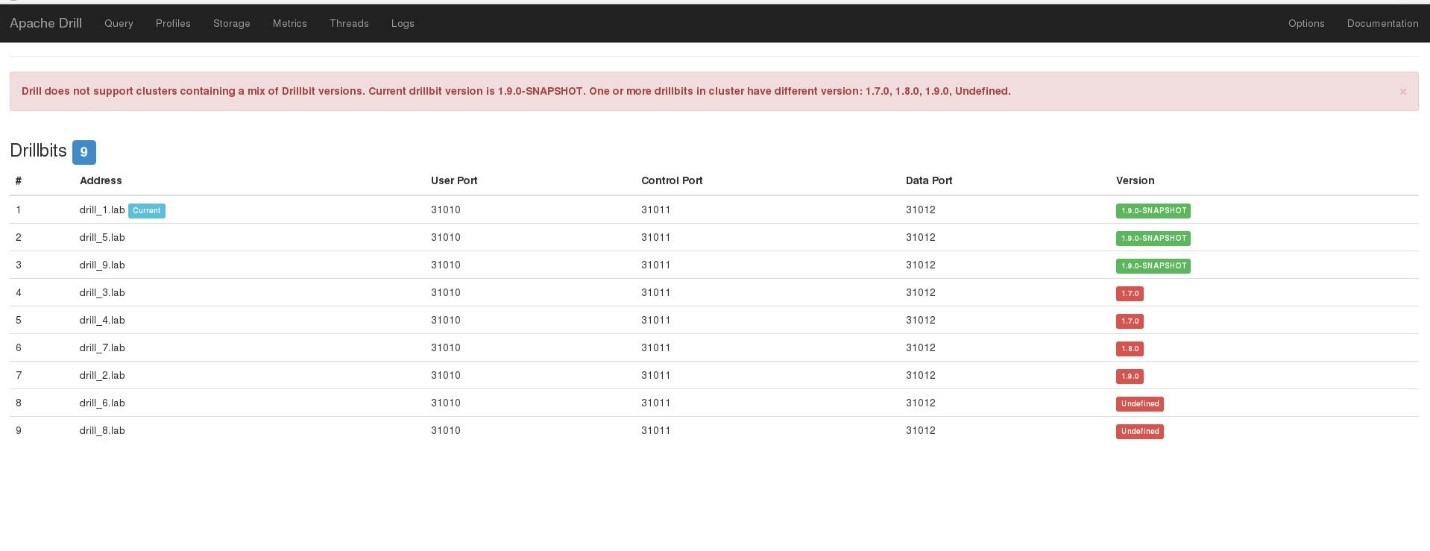Click the red 1.8.0 version badge for drill_7.lab
Image resolution: width=1430 pixels, height=551 pixels.
click(1129, 349)
